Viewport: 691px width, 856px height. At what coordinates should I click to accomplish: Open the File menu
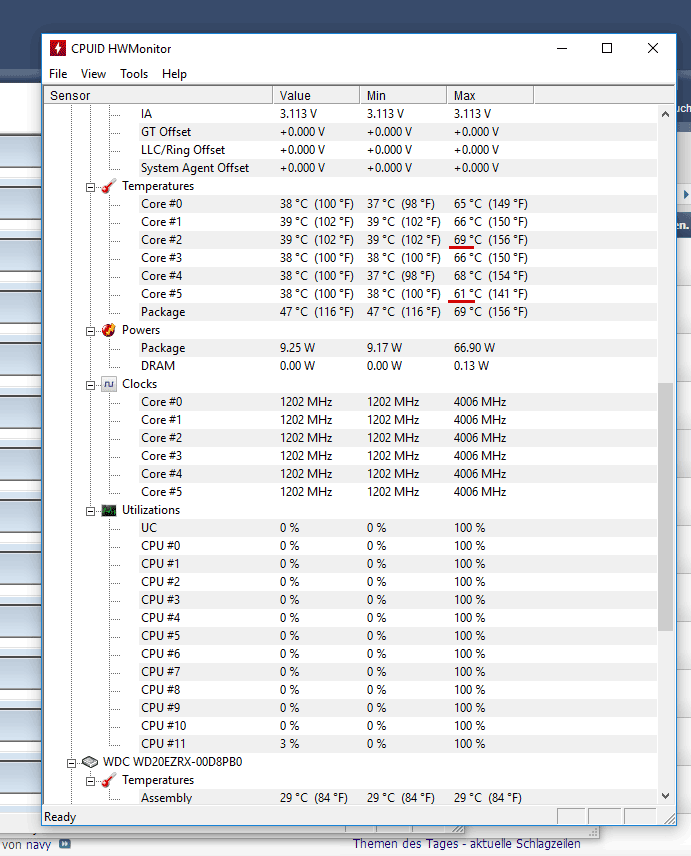click(58, 74)
